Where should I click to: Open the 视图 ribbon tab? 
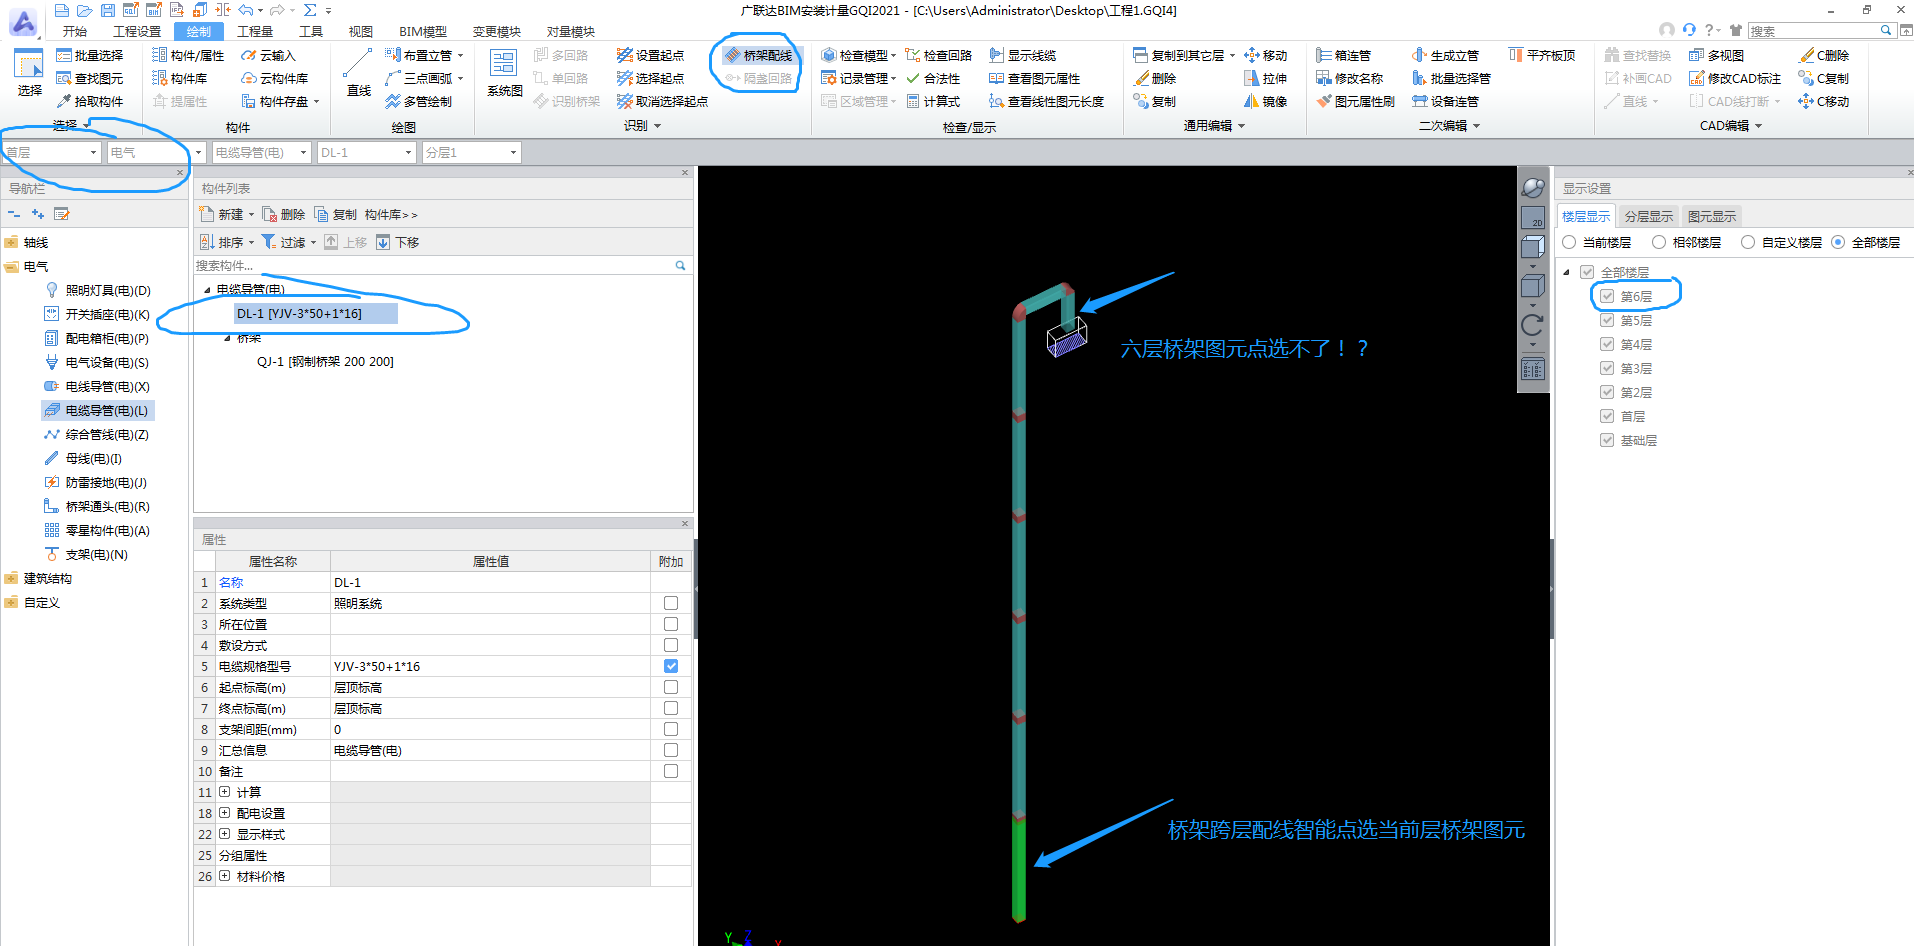361,31
